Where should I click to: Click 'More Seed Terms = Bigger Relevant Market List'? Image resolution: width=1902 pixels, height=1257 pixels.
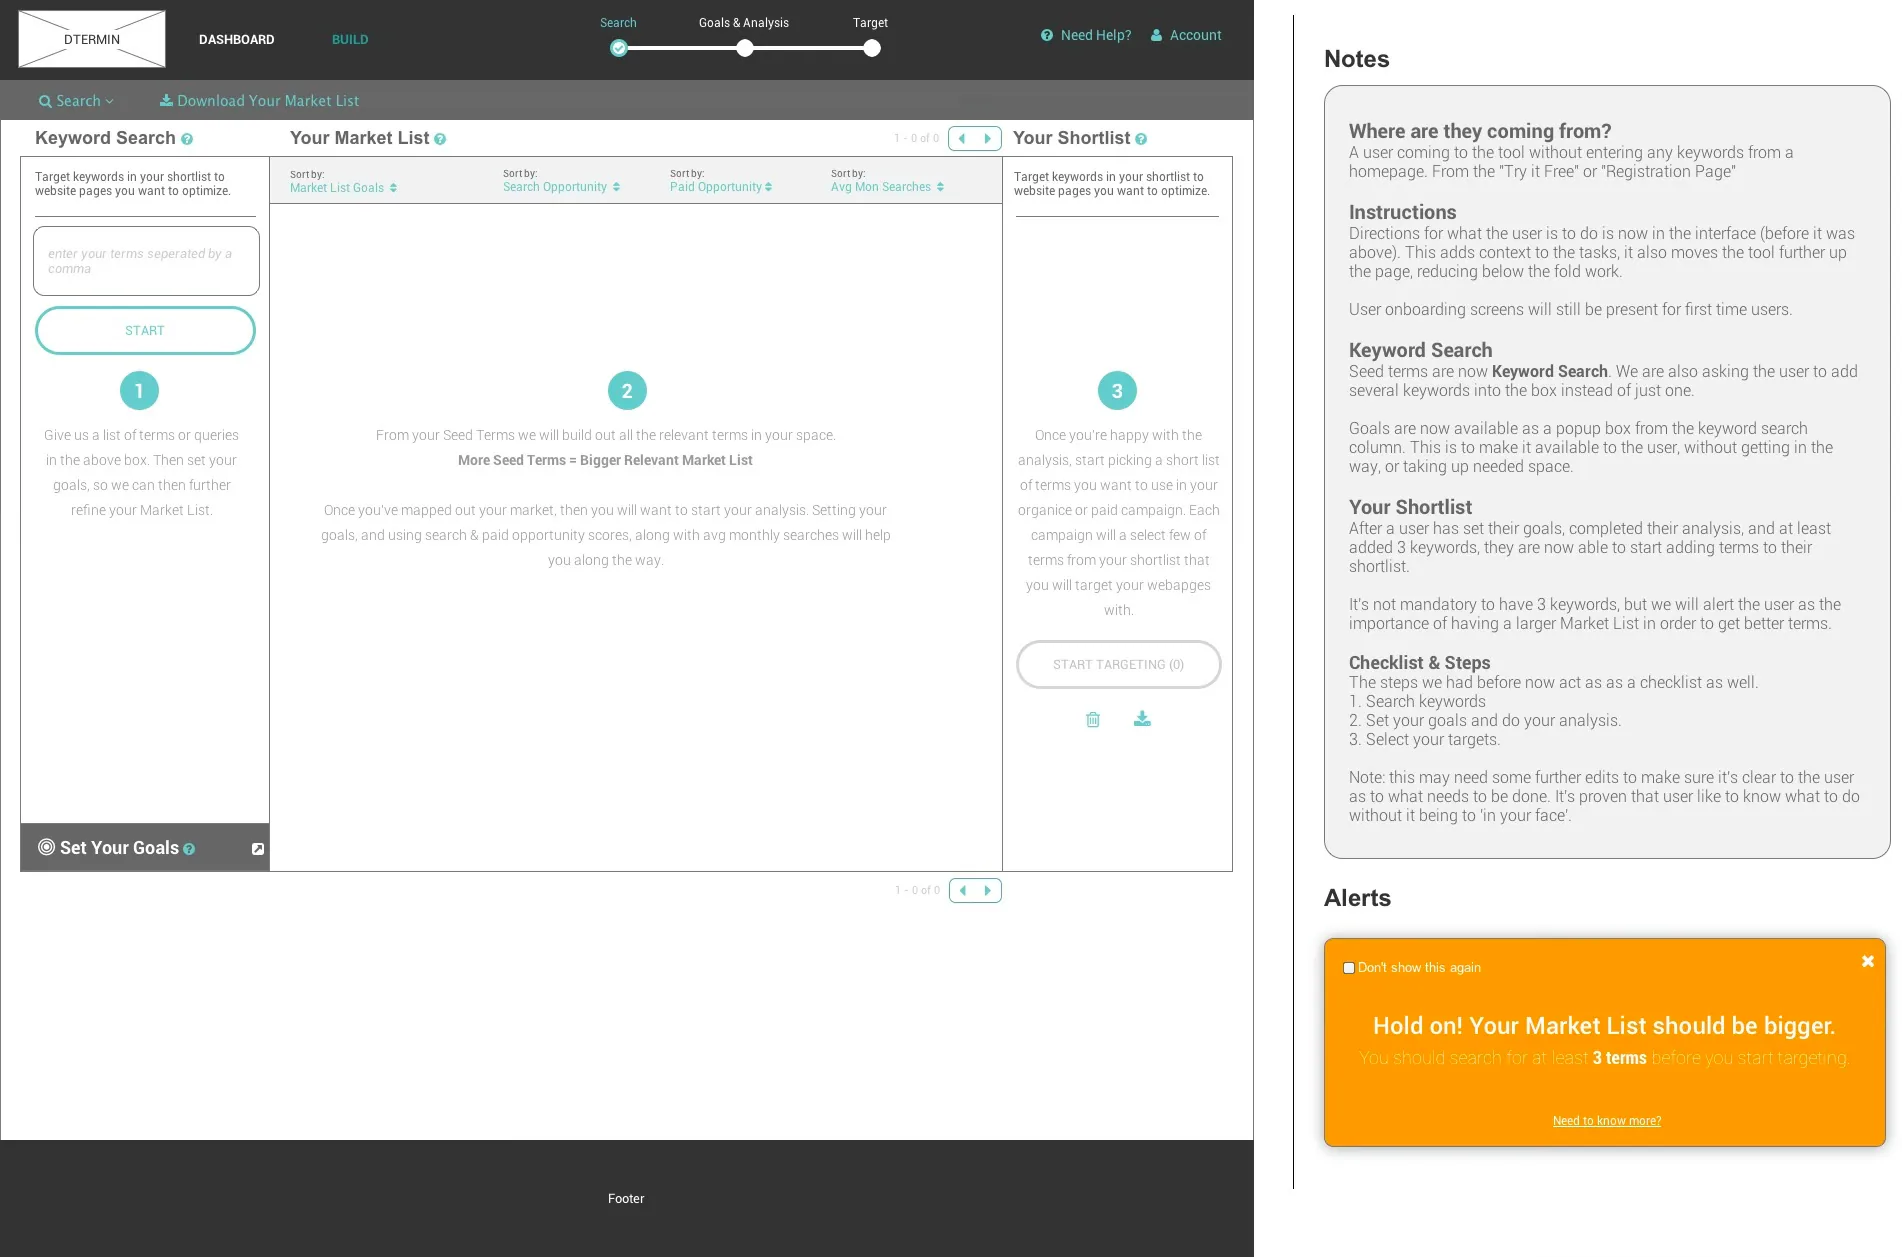pyautogui.click(x=605, y=460)
